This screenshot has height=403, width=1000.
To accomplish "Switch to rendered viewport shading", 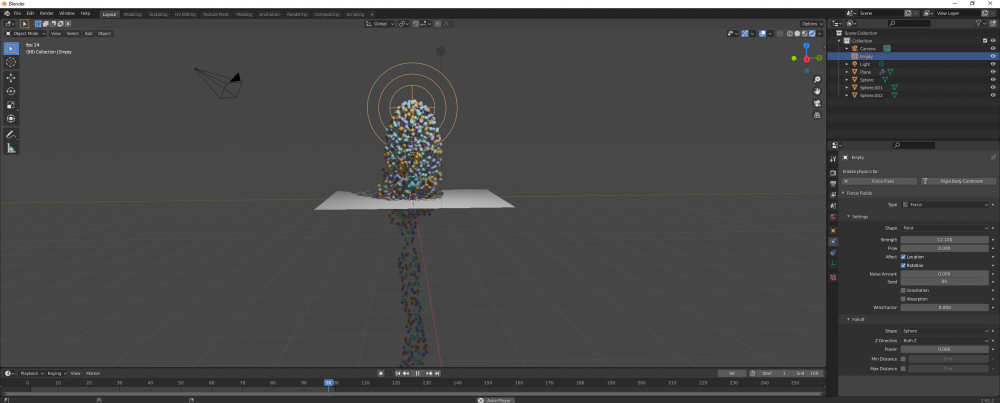I will click(x=811, y=33).
